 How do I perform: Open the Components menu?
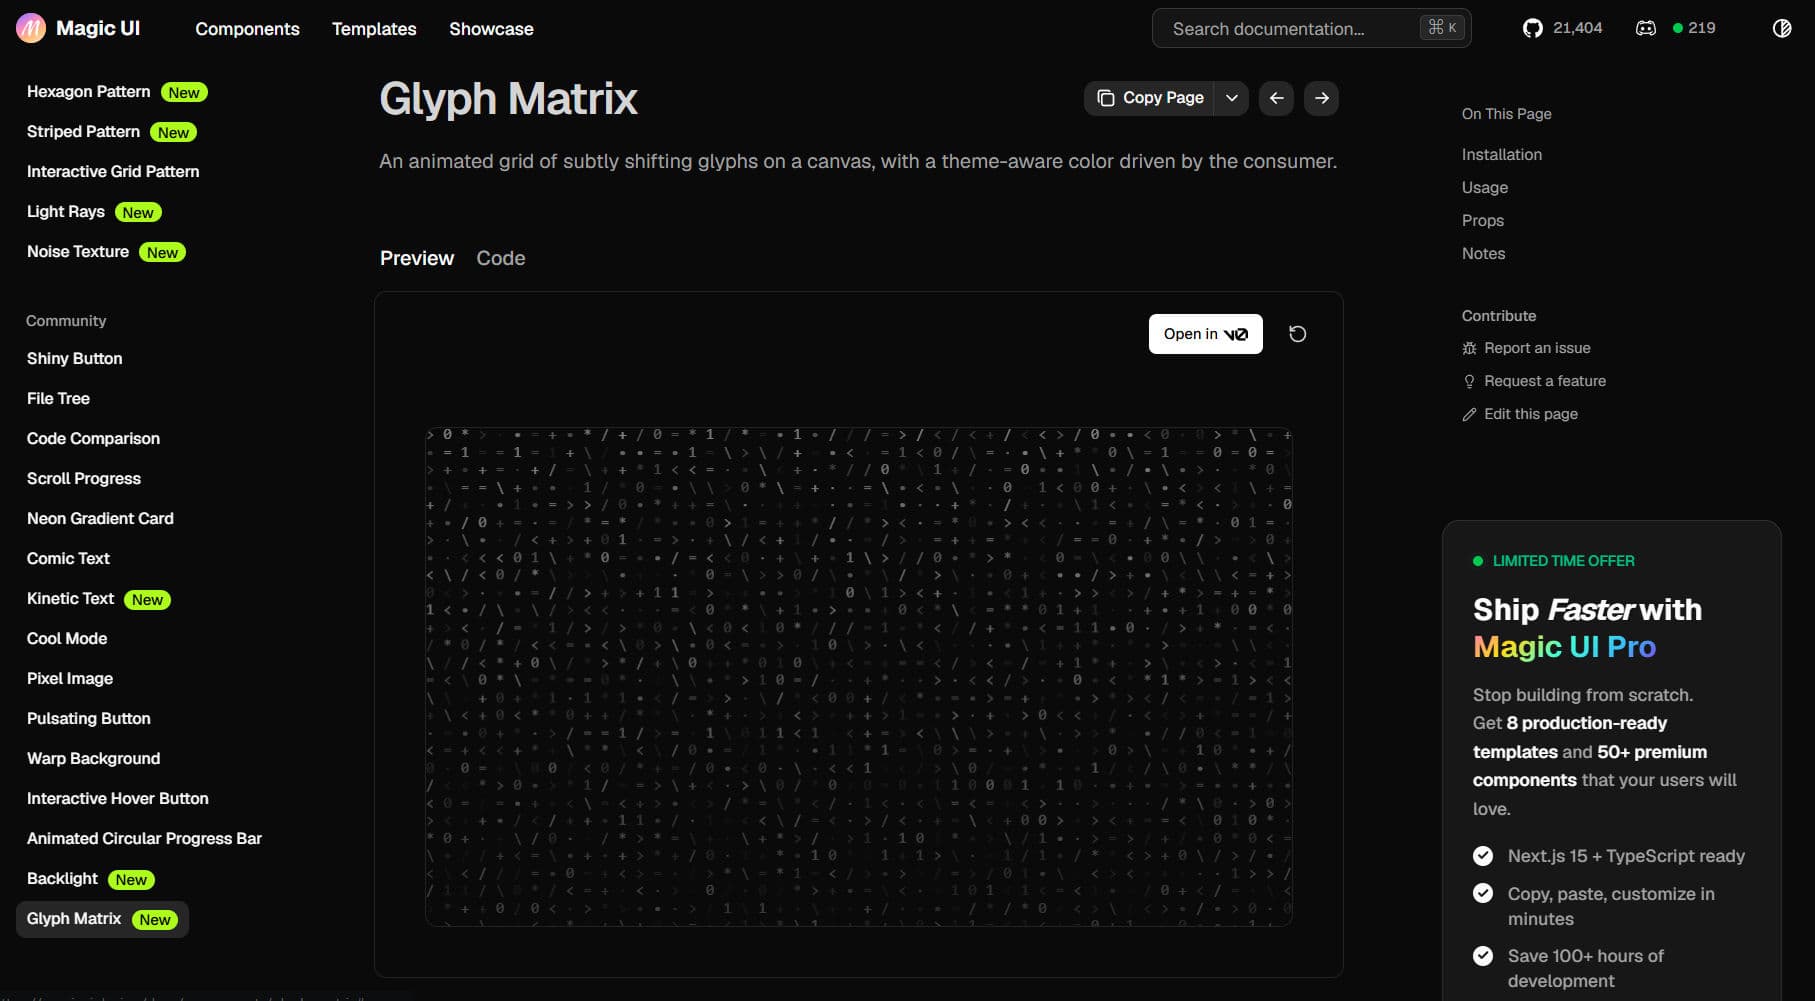pos(247,29)
